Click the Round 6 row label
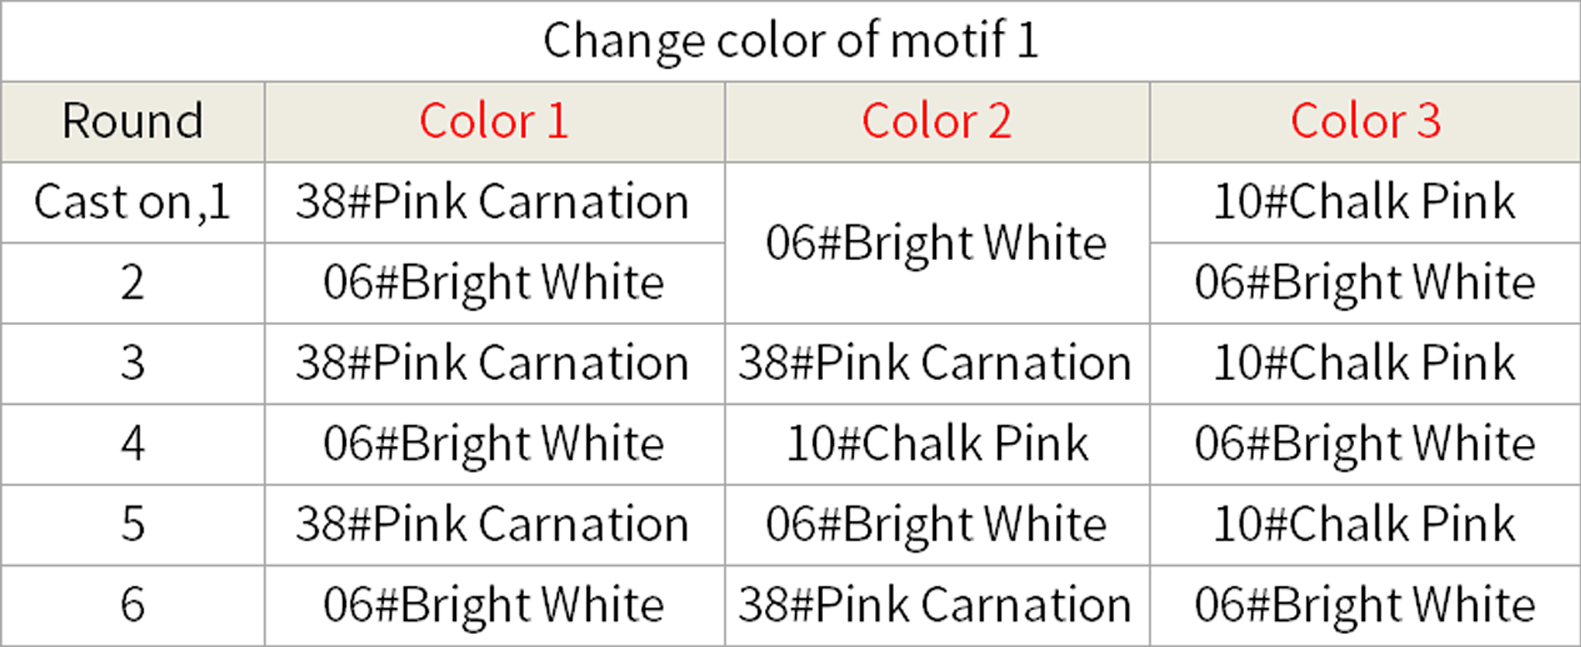The image size is (1581, 647). click(133, 606)
